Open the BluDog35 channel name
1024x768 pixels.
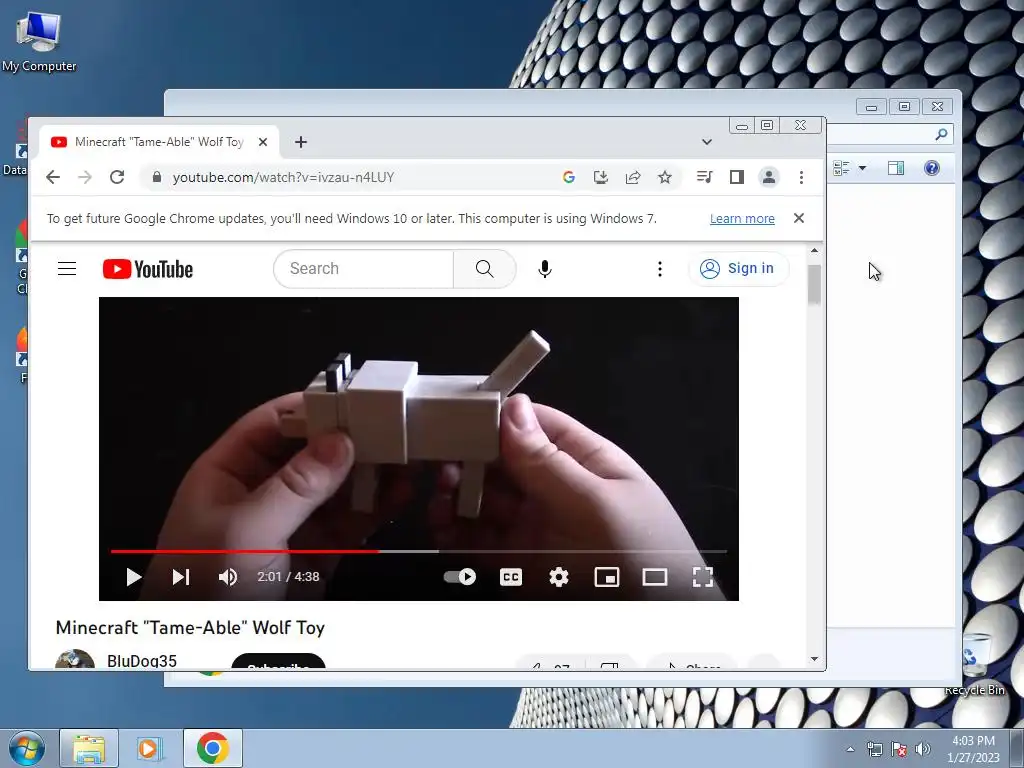tap(142, 660)
